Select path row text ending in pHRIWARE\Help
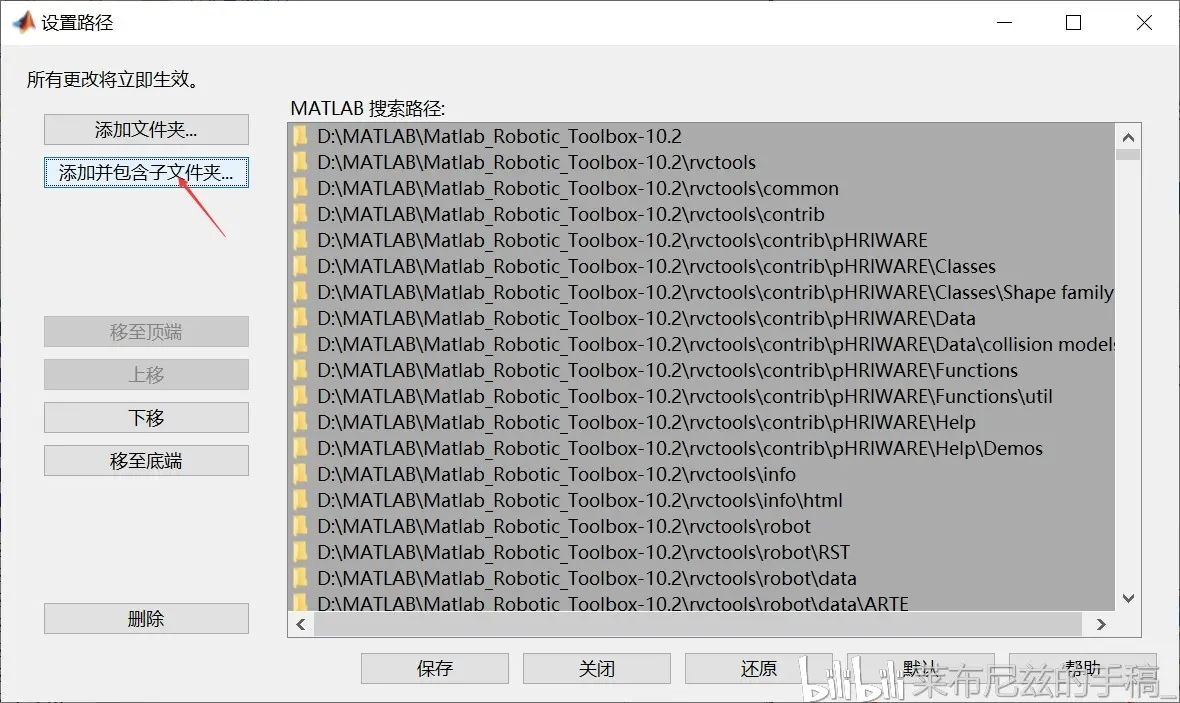 [x=646, y=421]
